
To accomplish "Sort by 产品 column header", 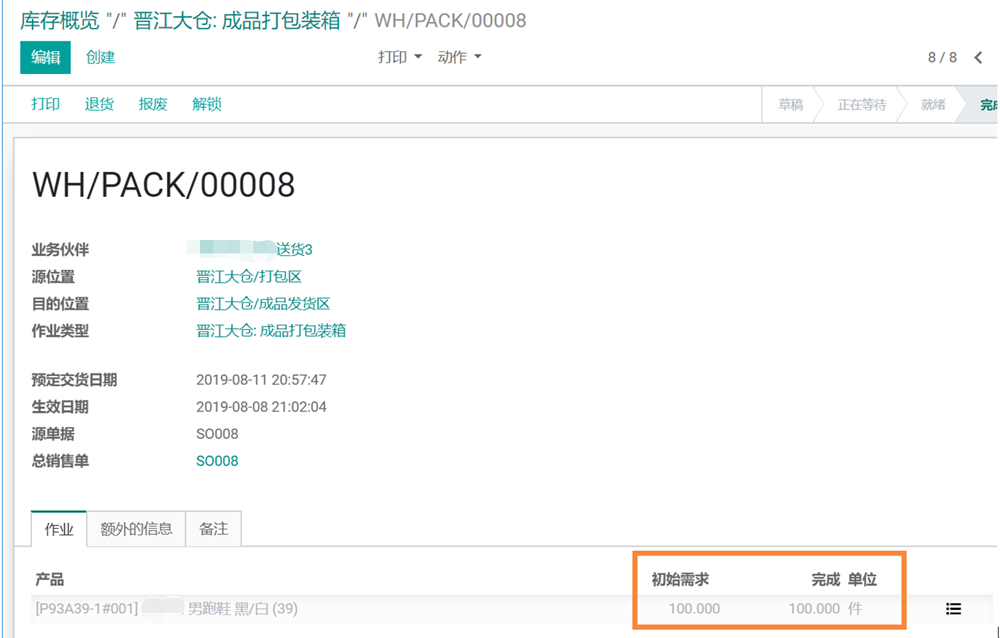I will coord(50,579).
